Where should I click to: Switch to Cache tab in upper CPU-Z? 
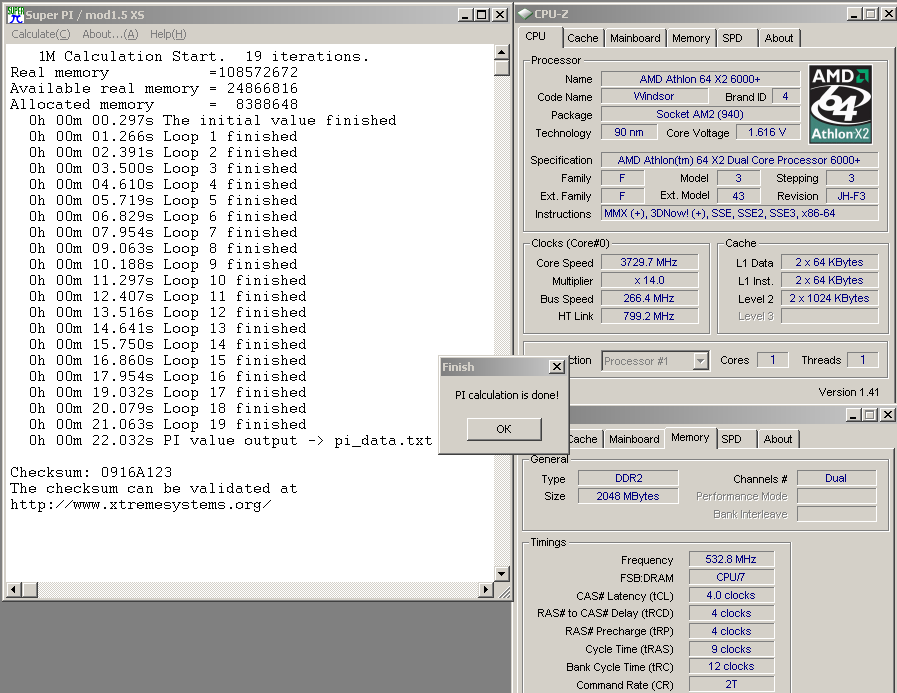582,38
